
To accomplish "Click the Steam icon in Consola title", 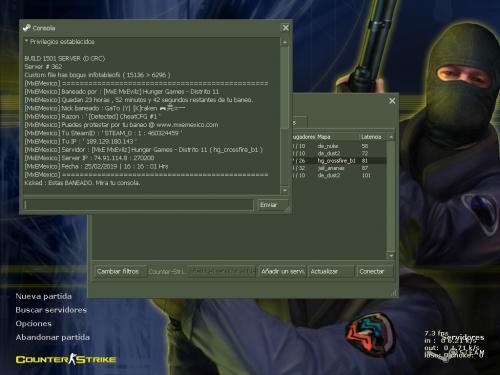I will [27, 28].
